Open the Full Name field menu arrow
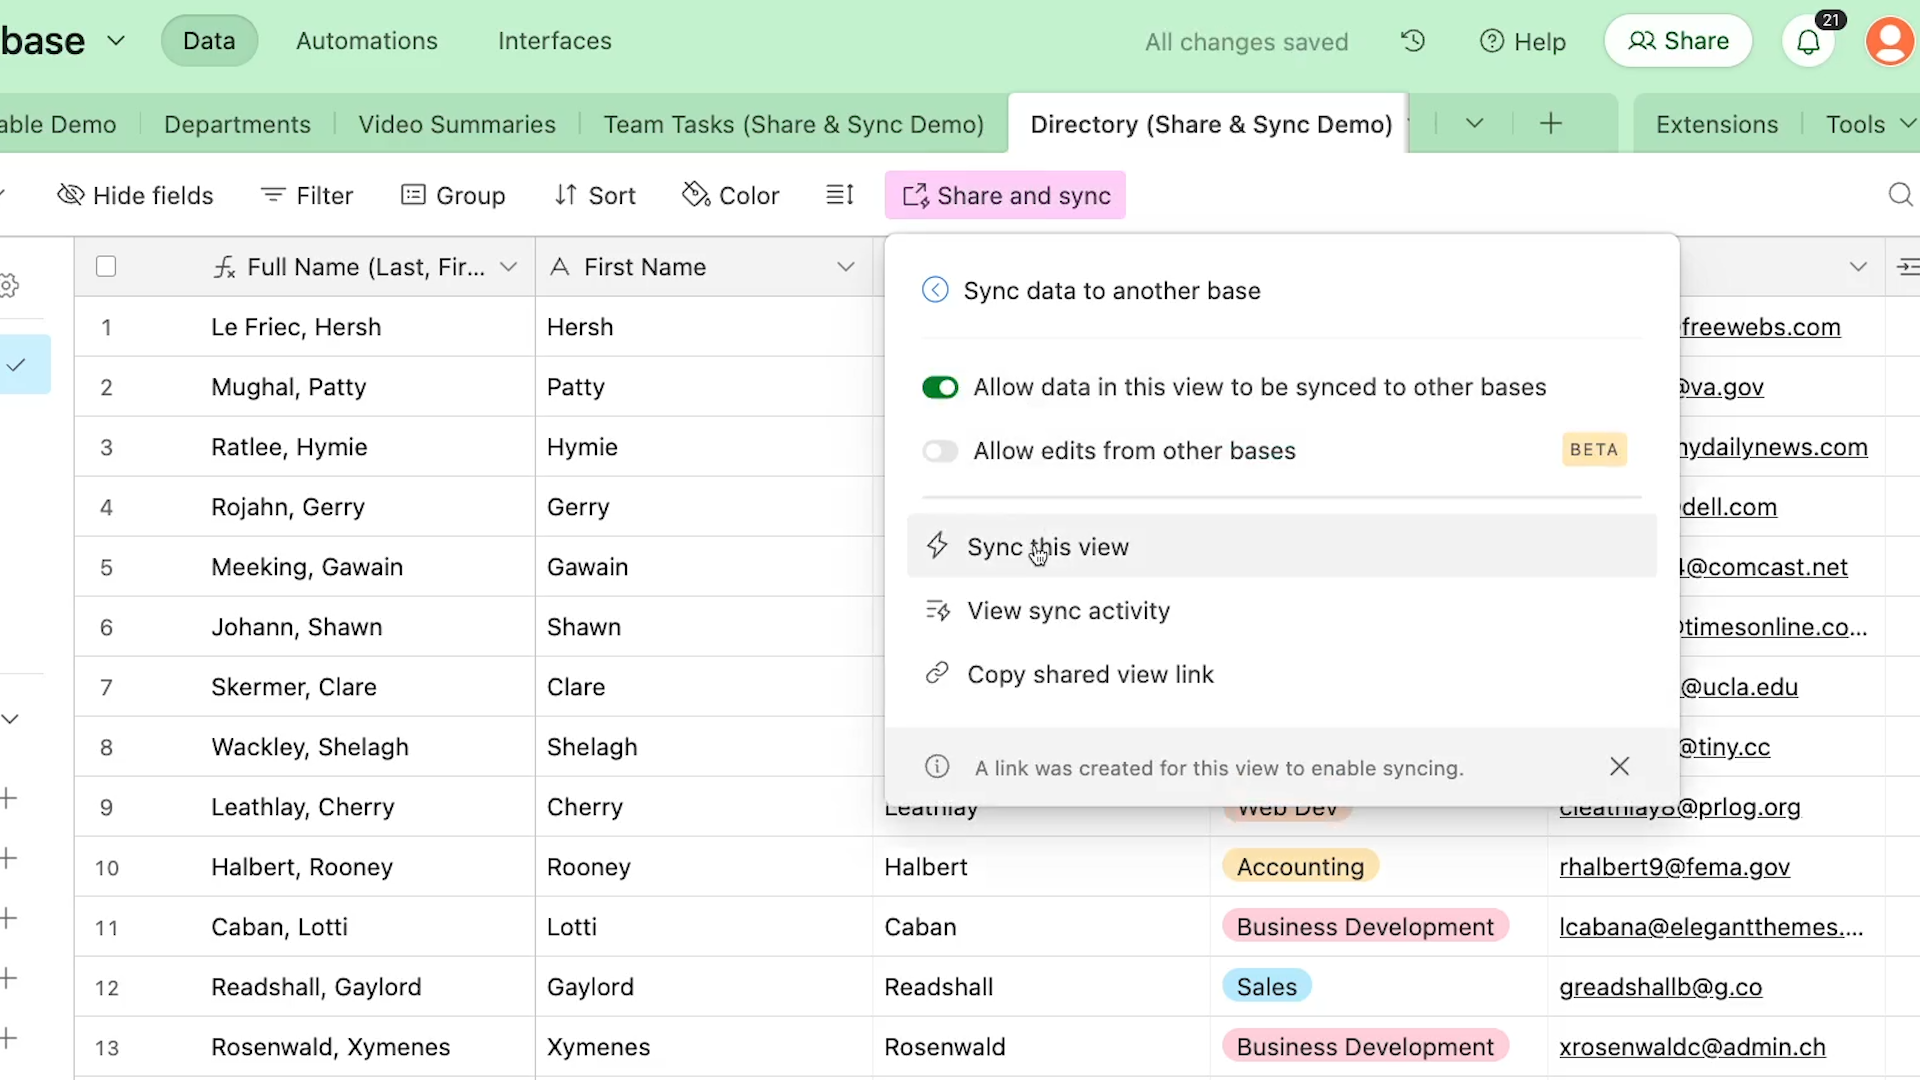Screen dimensions: 1920x1080 point(508,267)
